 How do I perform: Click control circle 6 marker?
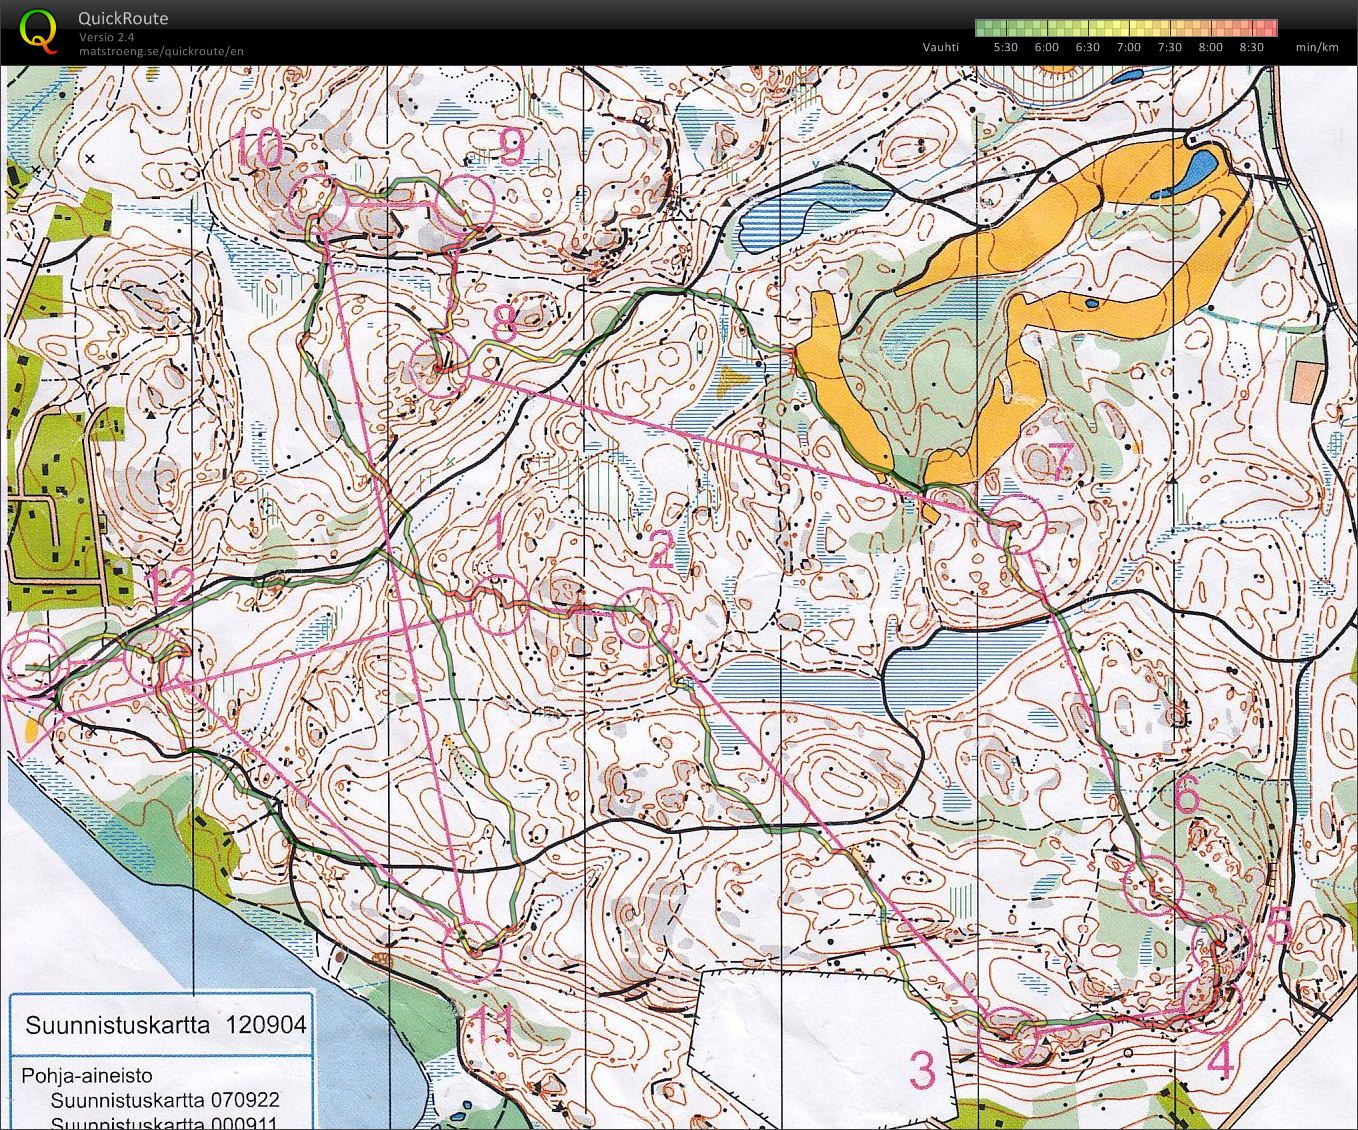click(x=1154, y=886)
